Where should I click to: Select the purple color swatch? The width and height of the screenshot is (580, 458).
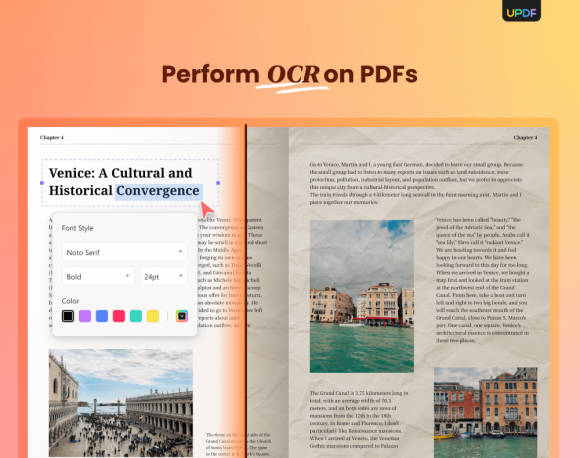[x=85, y=316]
